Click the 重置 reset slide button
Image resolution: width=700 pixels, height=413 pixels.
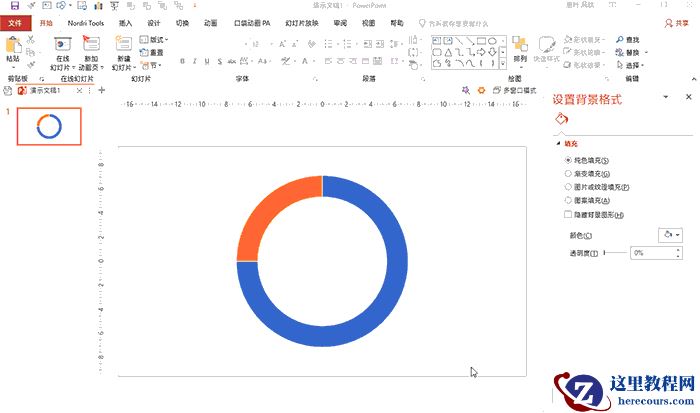(x=152, y=52)
